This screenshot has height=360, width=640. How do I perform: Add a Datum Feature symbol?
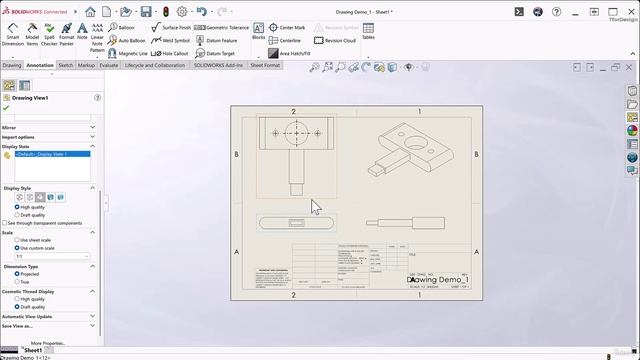coord(216,40)
